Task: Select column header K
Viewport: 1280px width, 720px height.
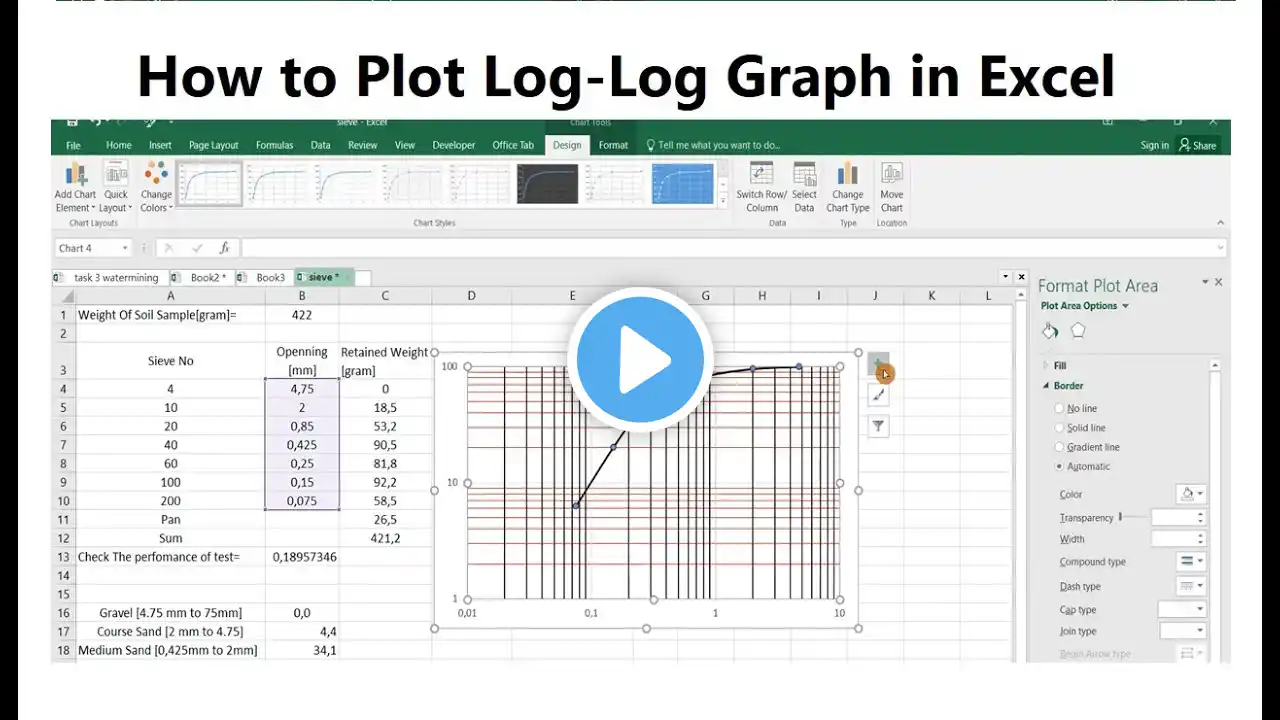Action: pyautogui.click(x=932, y=296)
